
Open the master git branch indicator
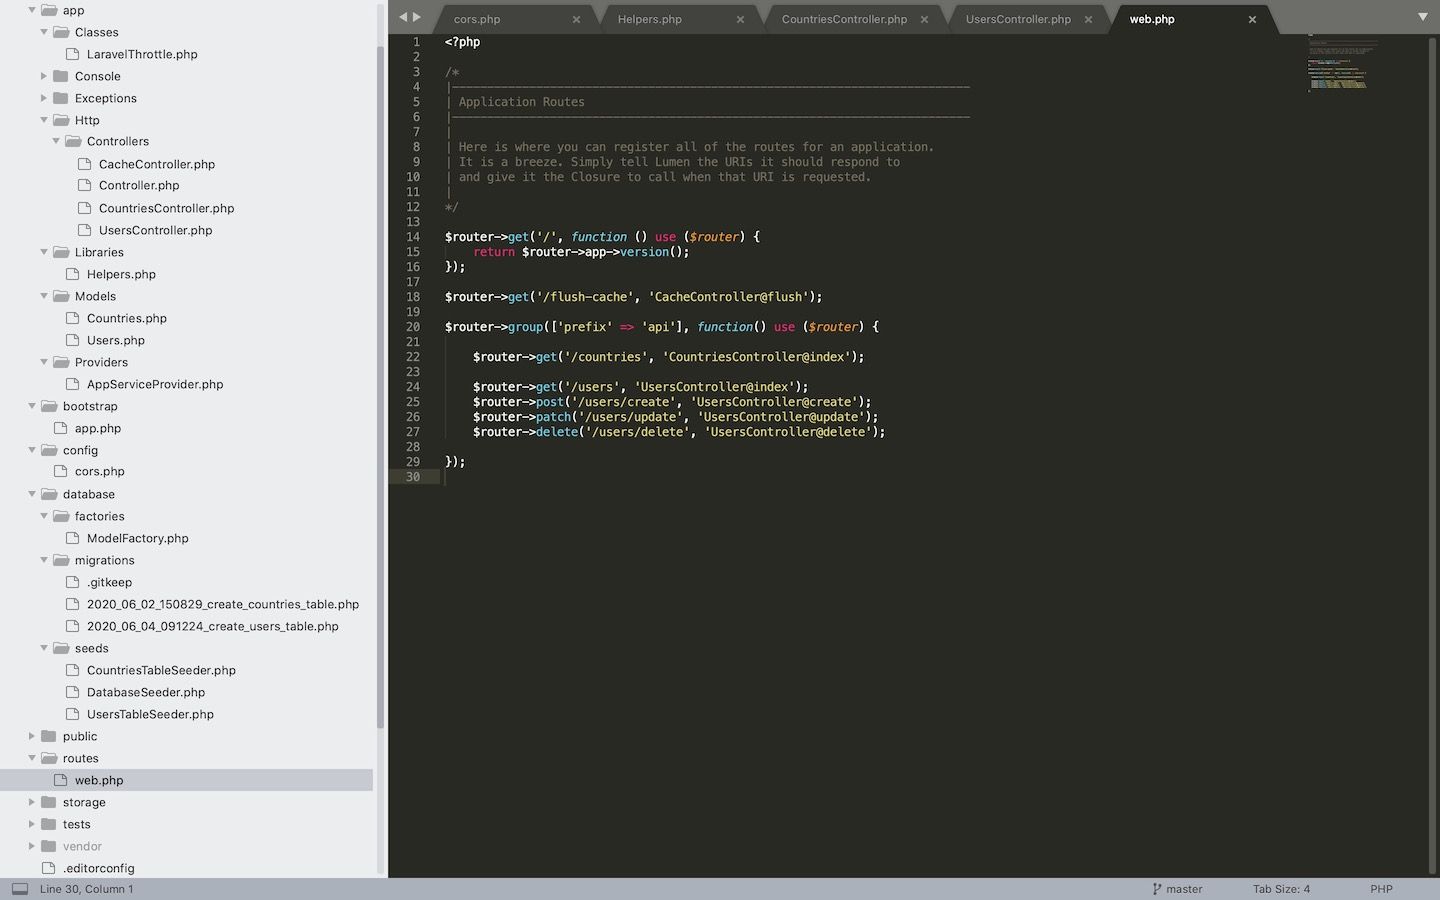point(1177,889)
